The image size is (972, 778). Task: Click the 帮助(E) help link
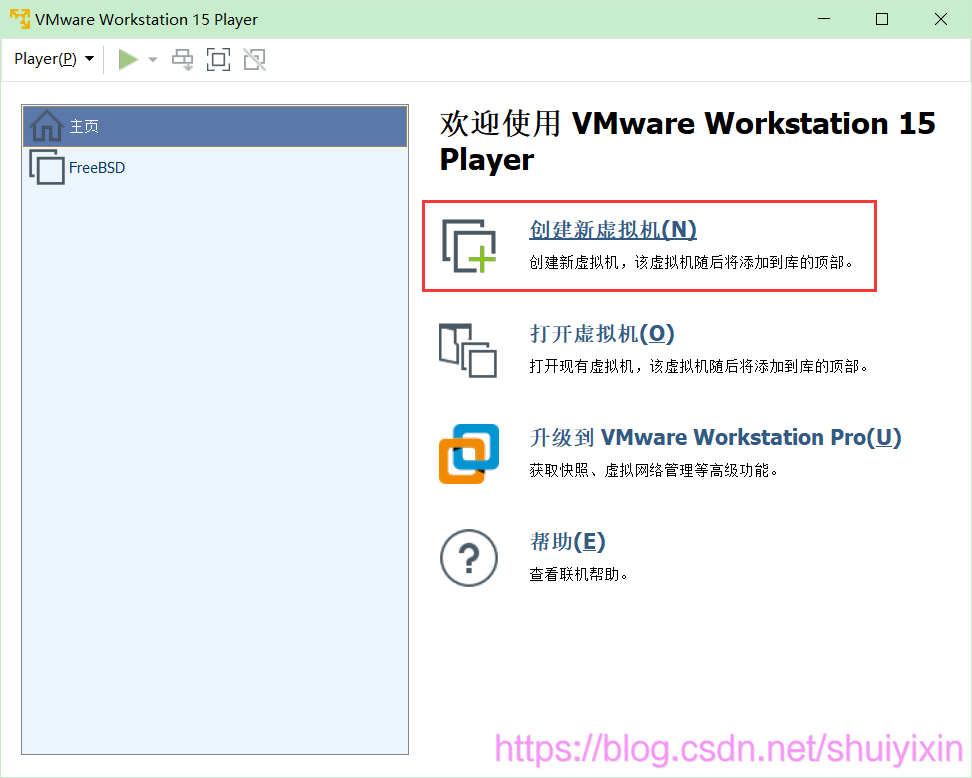[x=567, y=542]
